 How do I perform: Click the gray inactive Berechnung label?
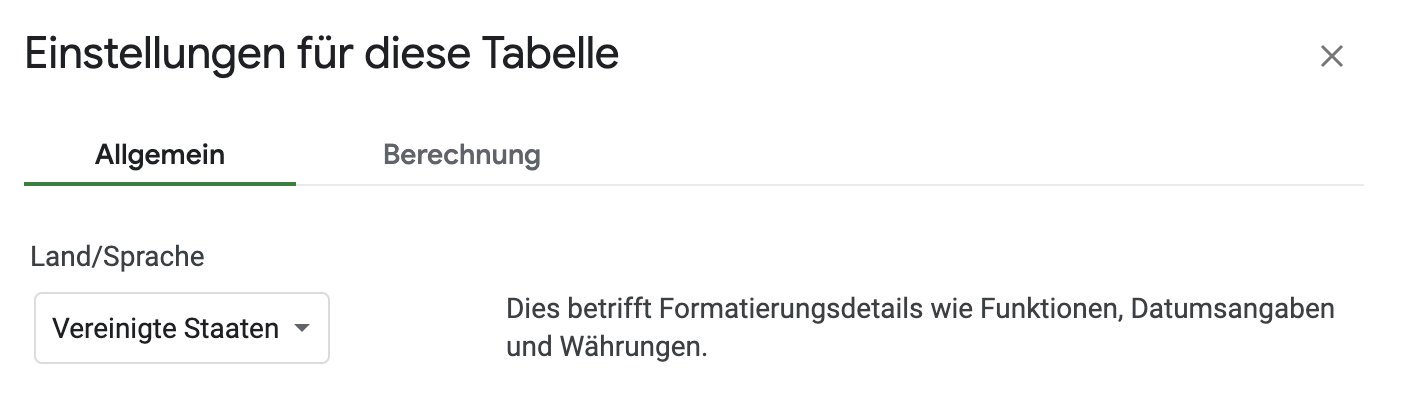point(461,156)
